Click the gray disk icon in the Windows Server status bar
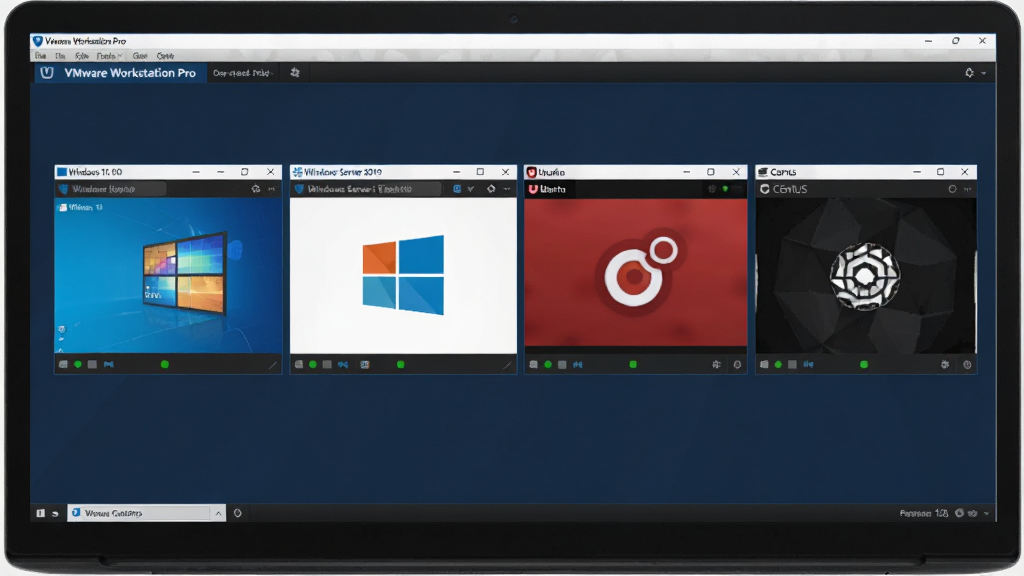1024x576 pixels. coord(298,364)
